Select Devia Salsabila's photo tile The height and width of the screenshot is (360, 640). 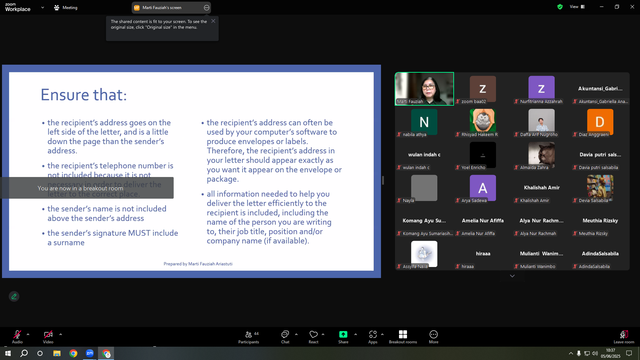600,188
